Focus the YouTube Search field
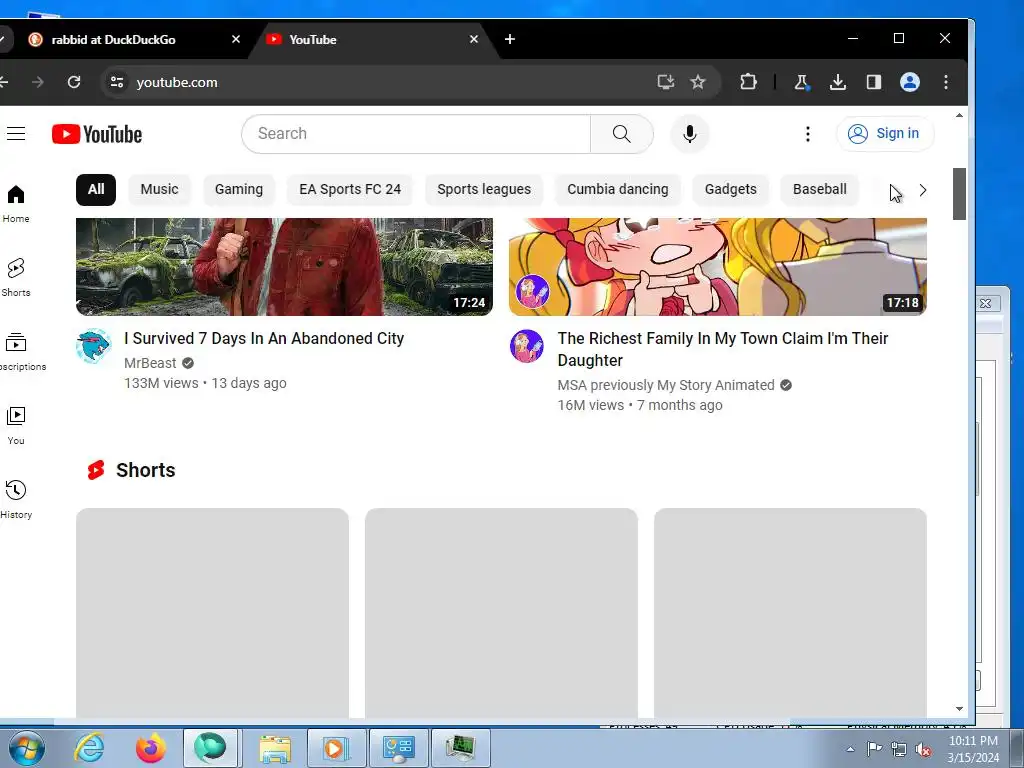The height and width of the screenshot is (768, 1024). pos(417,134)
